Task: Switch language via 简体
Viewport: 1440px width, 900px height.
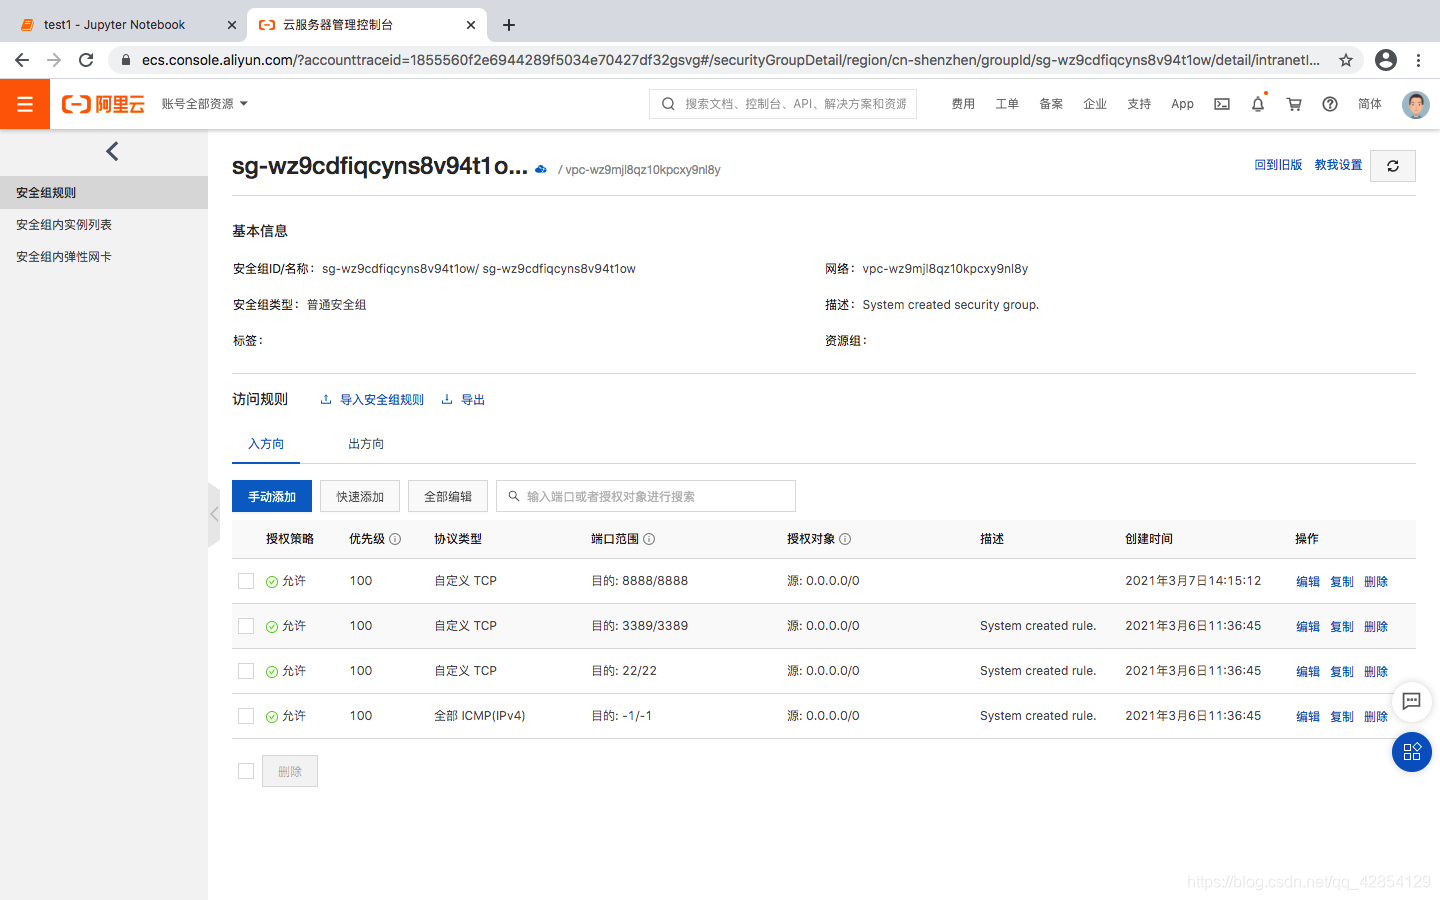Action: tap(1370, 104)
